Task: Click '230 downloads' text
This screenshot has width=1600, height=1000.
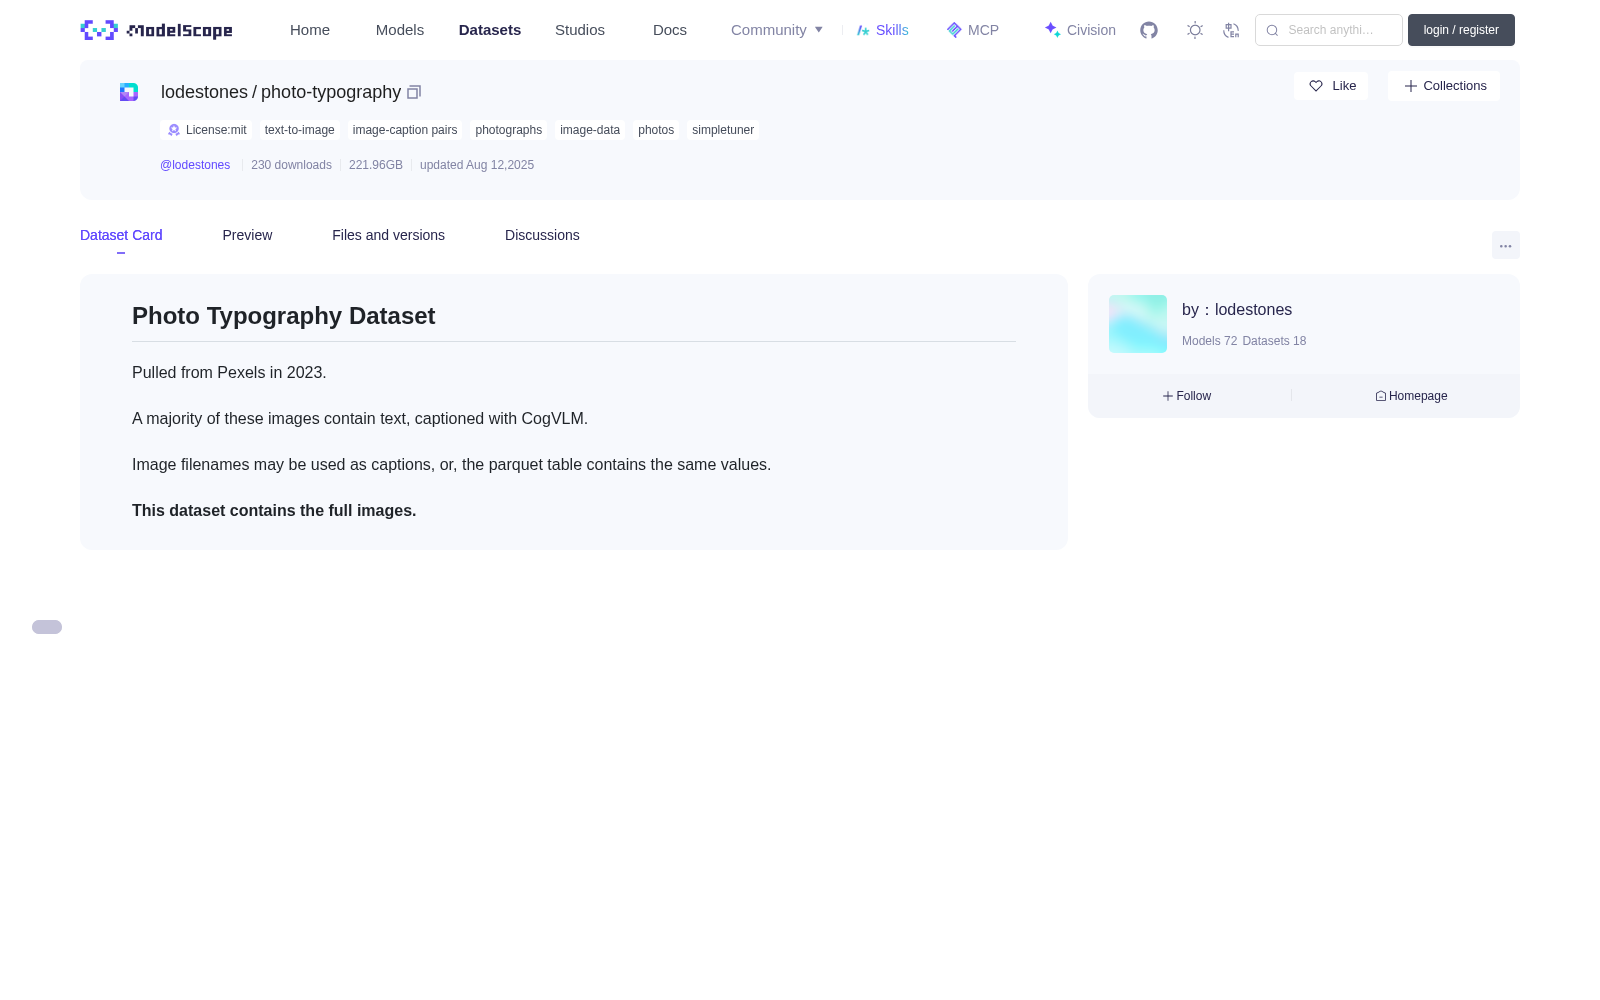Action: 291,165
